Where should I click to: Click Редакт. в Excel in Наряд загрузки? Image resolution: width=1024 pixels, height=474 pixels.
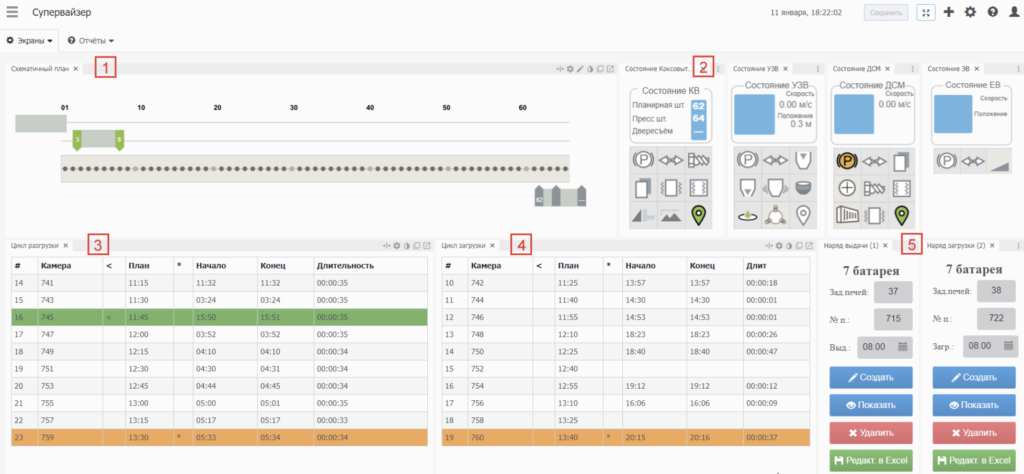(x=974, y=460)
